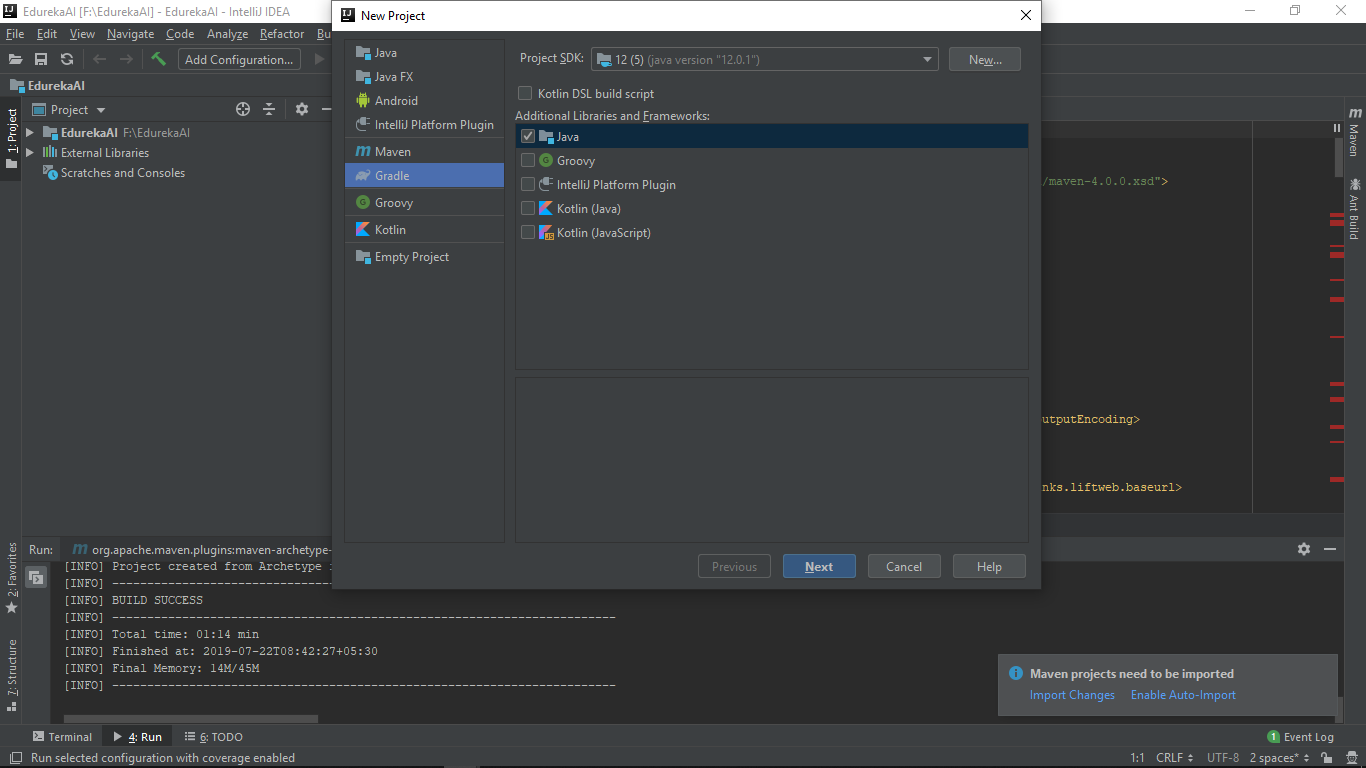1366x768 pixels.
Task: Uncheck the Java framework checkbox
Action: pos(528,137)
